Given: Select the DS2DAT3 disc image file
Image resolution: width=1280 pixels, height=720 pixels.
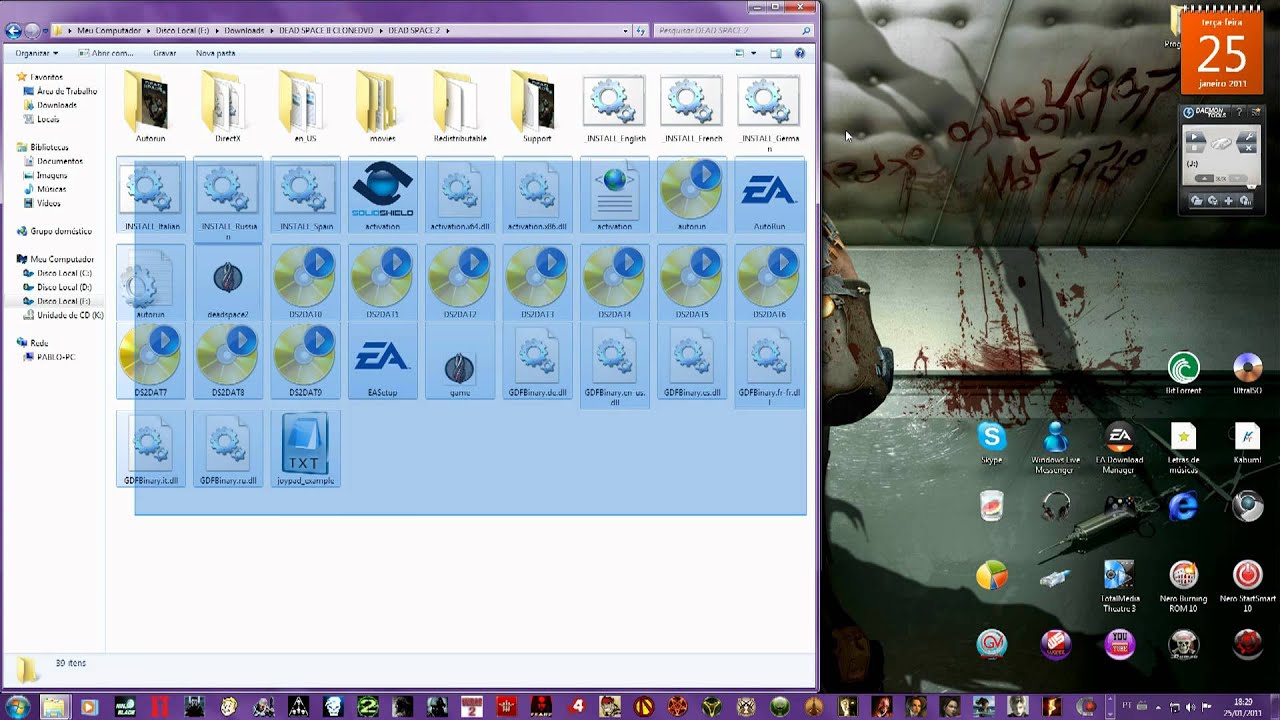Looking at the screenshot, I should [x=537, y=283].
